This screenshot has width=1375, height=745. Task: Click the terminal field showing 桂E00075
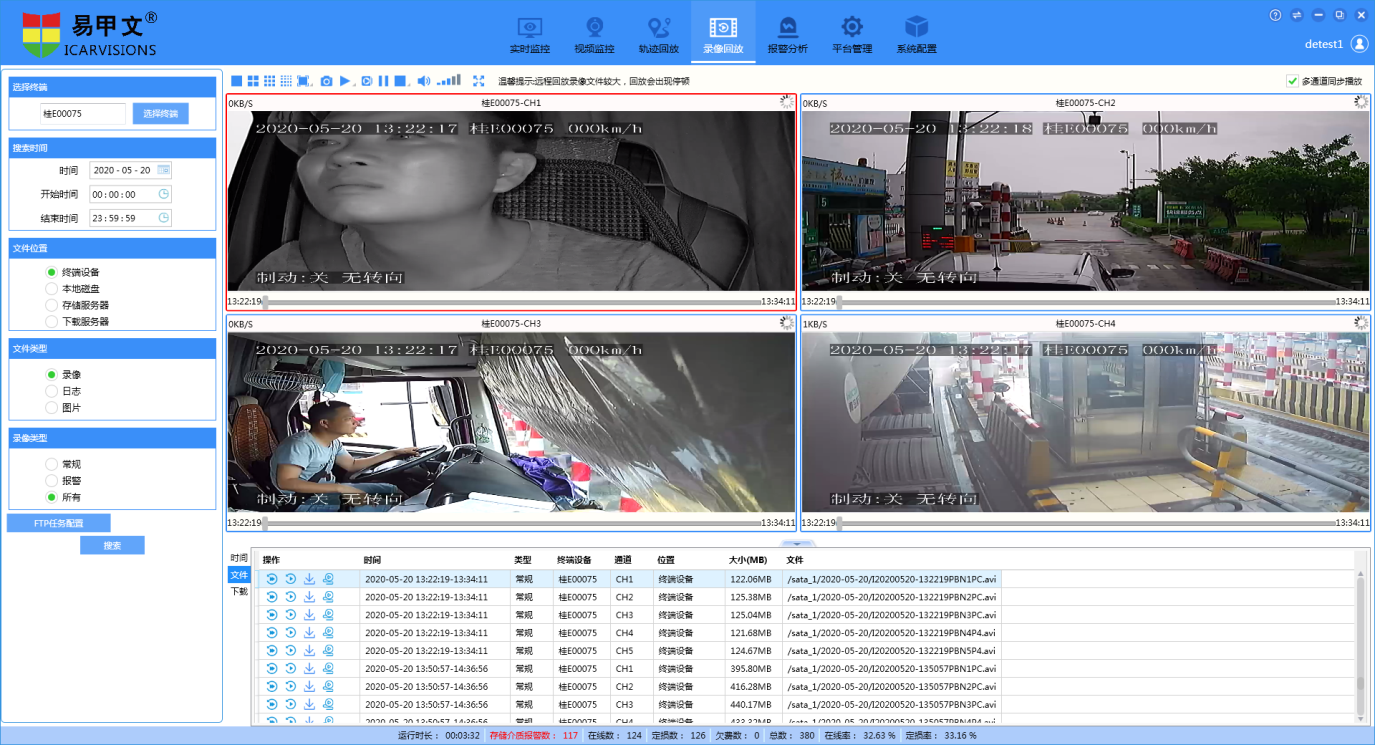coord(83,114)
